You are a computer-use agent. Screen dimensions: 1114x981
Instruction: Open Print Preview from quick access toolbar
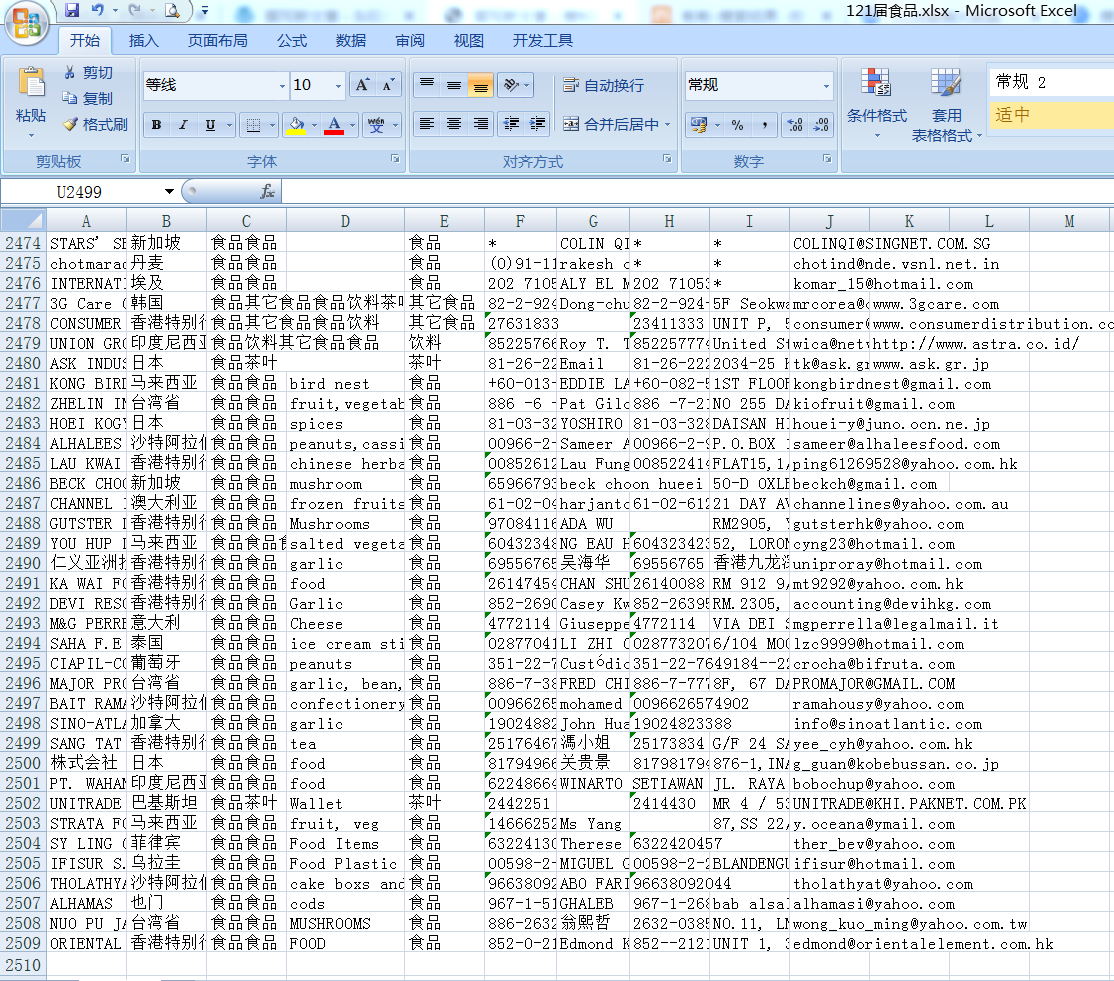pyautogui.click(x=172, y=11)
